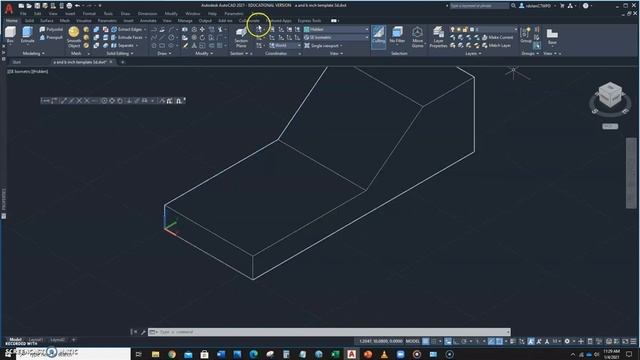Viewport: 640px width, 360px height.
Task: Click the Base view tool
Action: tap(552, 36)
